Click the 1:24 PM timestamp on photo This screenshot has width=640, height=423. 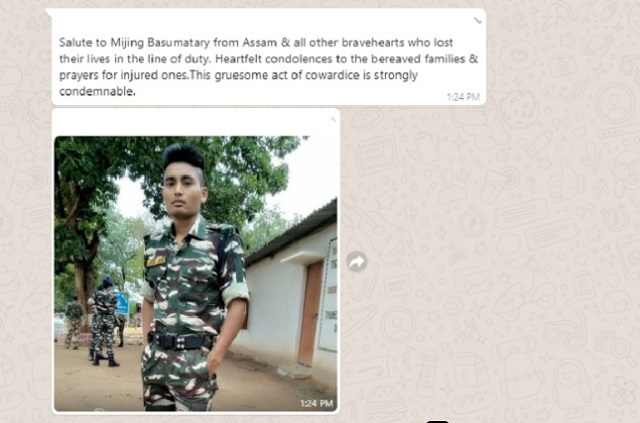pyautogui.click(x=317, y=403)
